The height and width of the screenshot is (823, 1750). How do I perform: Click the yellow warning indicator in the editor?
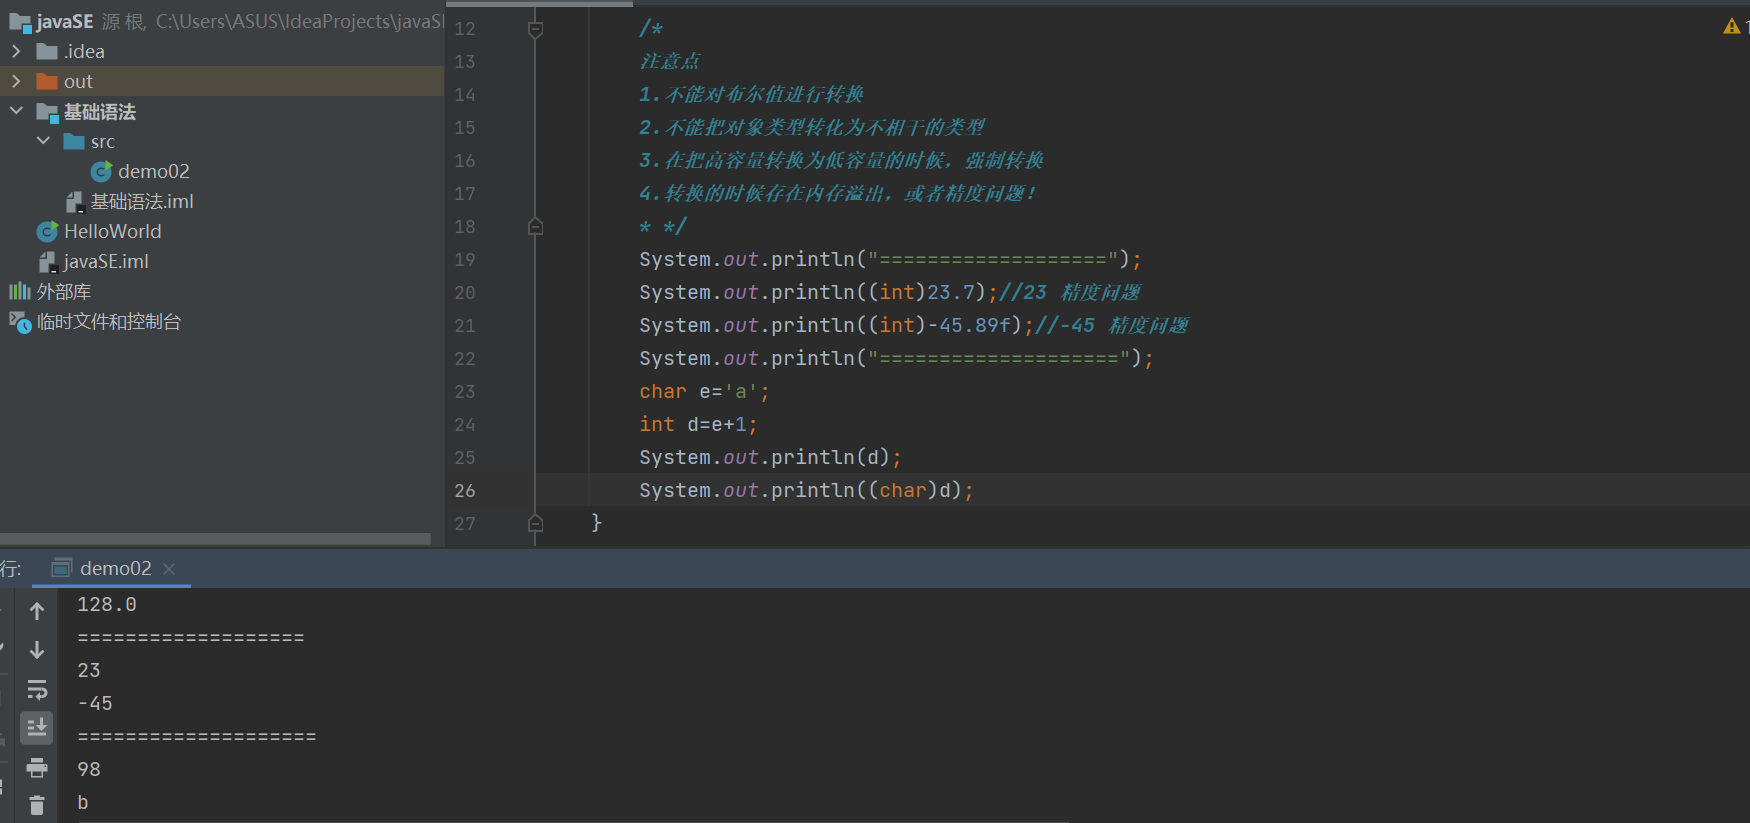tap(1731, 27)
